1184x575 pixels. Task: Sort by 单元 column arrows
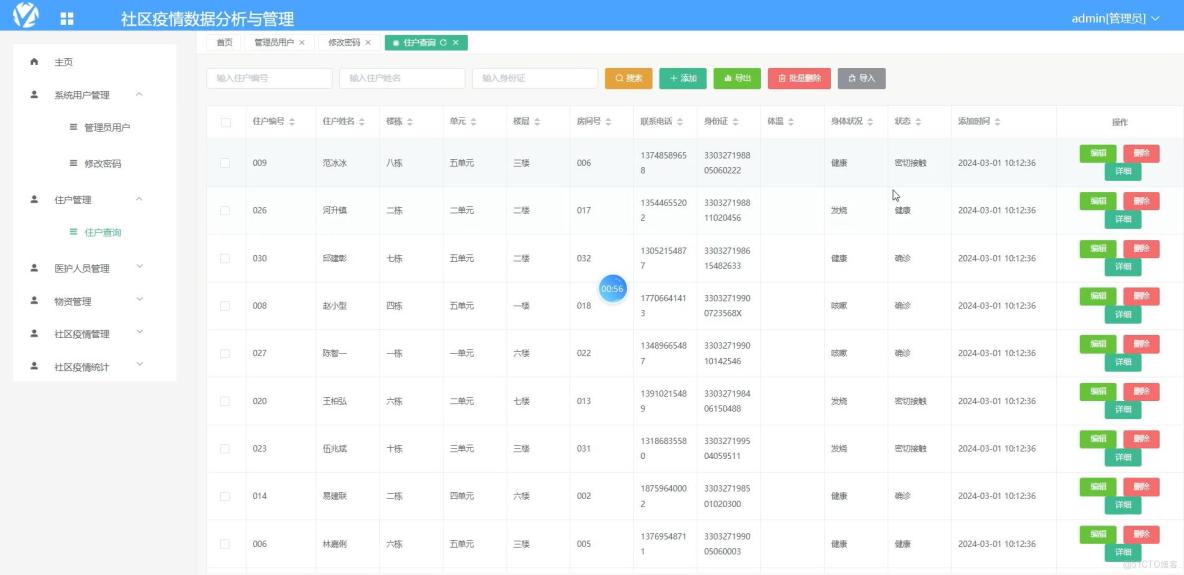474,122
